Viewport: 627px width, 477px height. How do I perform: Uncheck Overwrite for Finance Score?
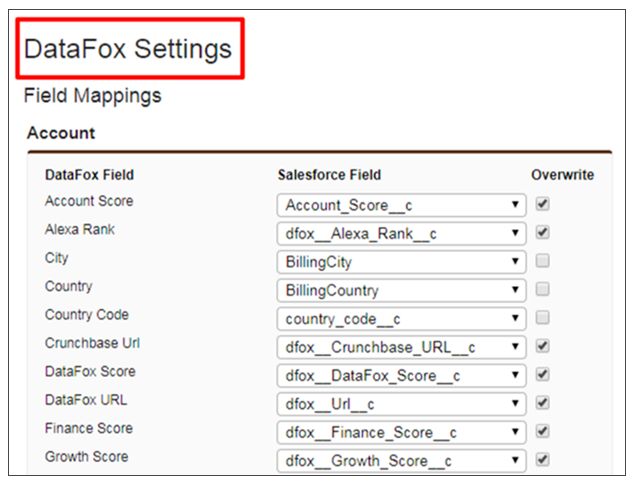click(x=542, y=431)
